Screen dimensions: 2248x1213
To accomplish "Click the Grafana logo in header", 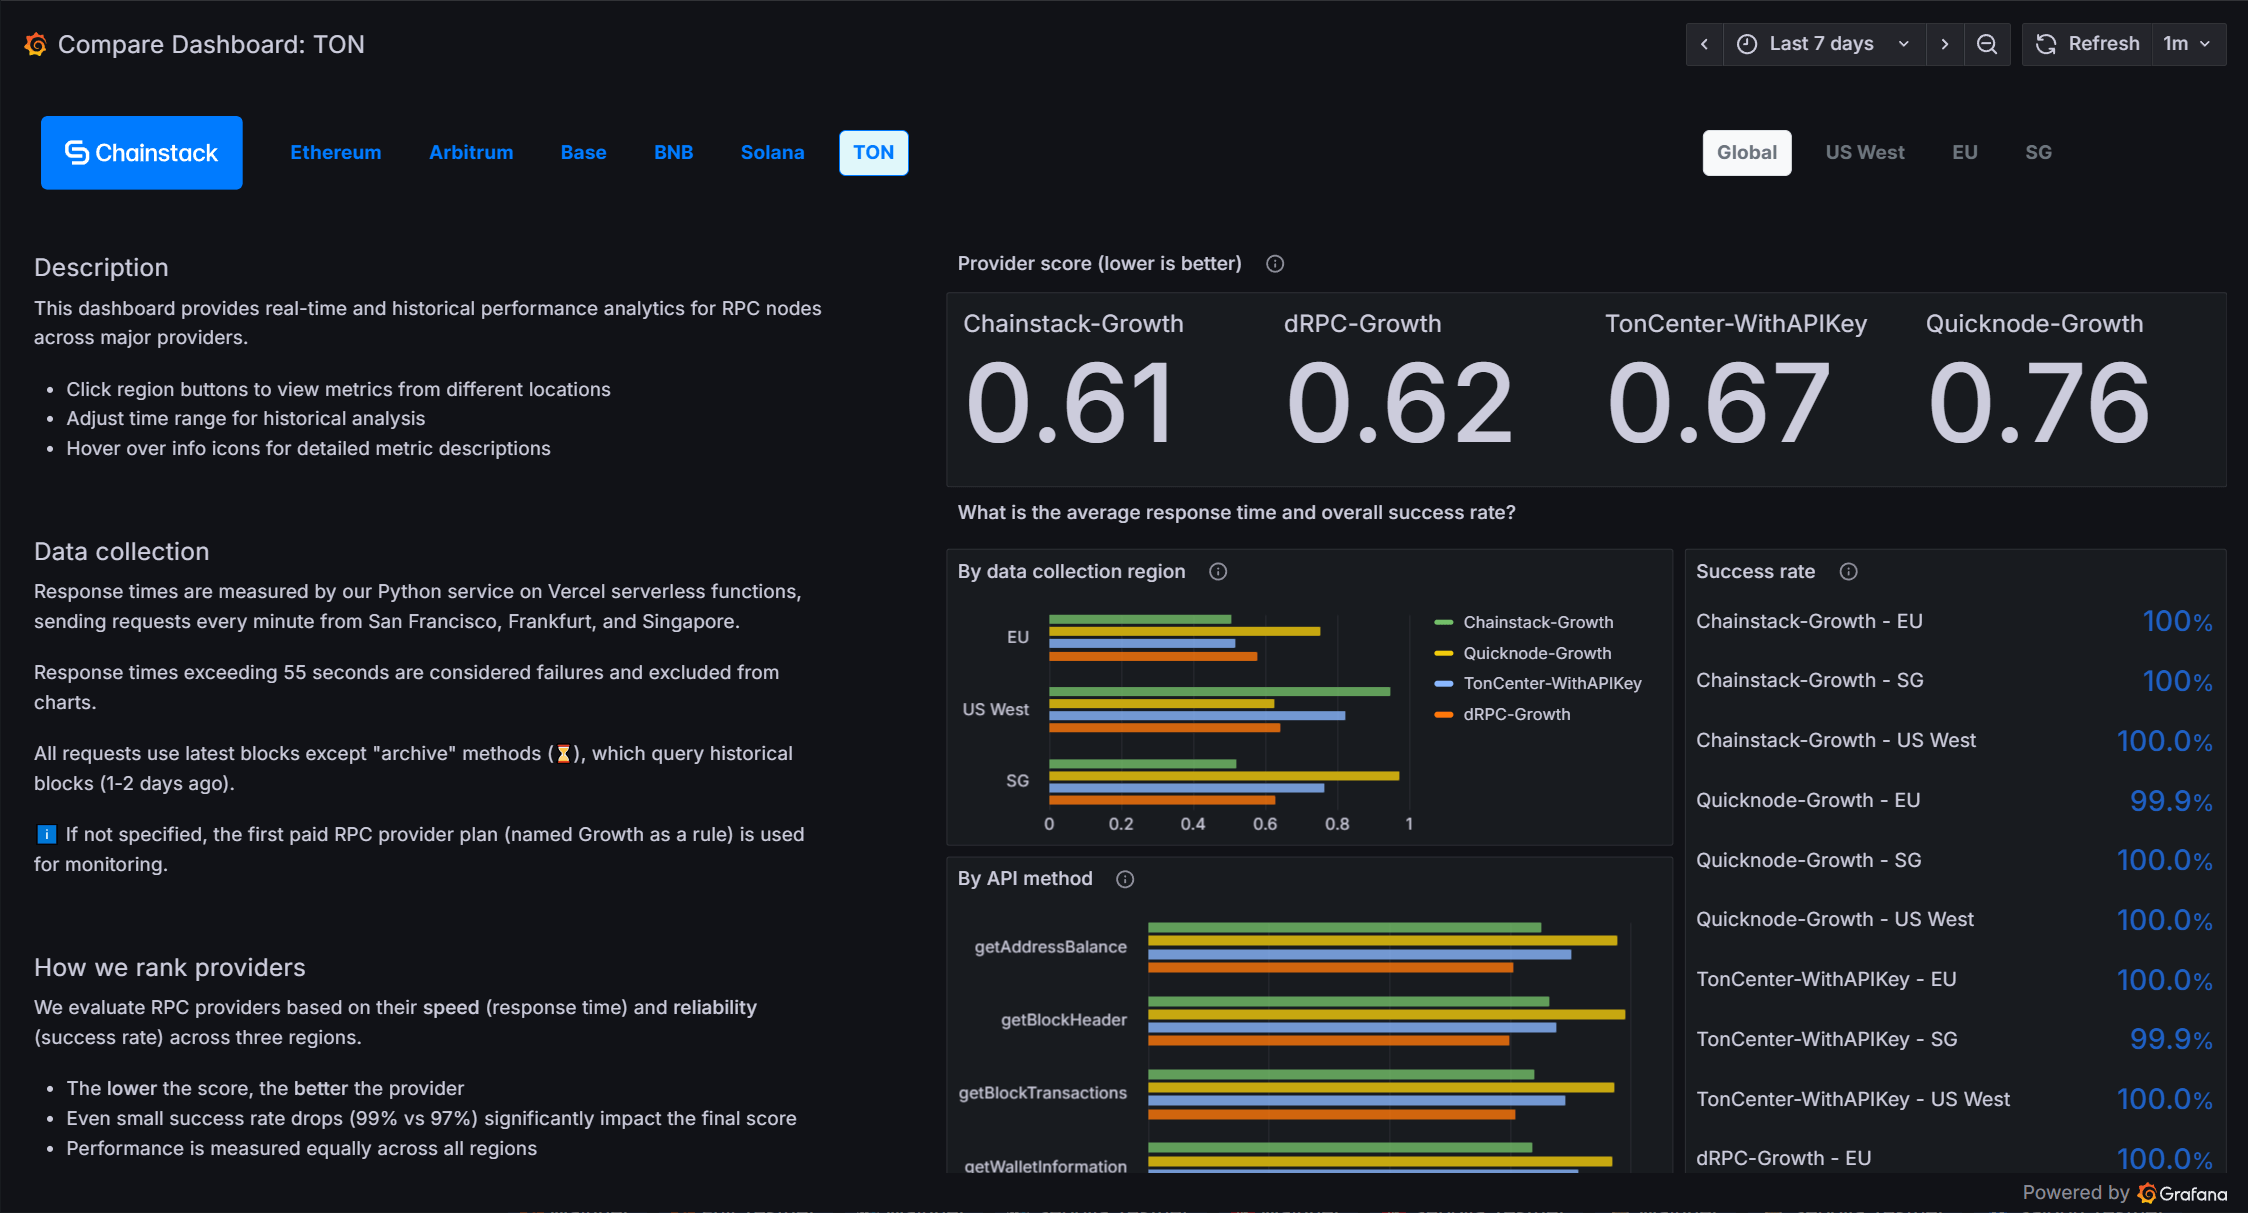I will pos(36,44).
